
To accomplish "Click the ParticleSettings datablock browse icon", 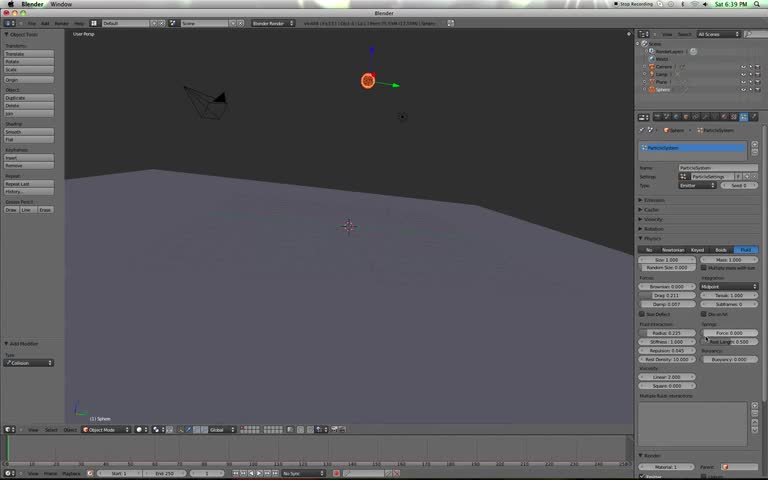I will point(683,176).
